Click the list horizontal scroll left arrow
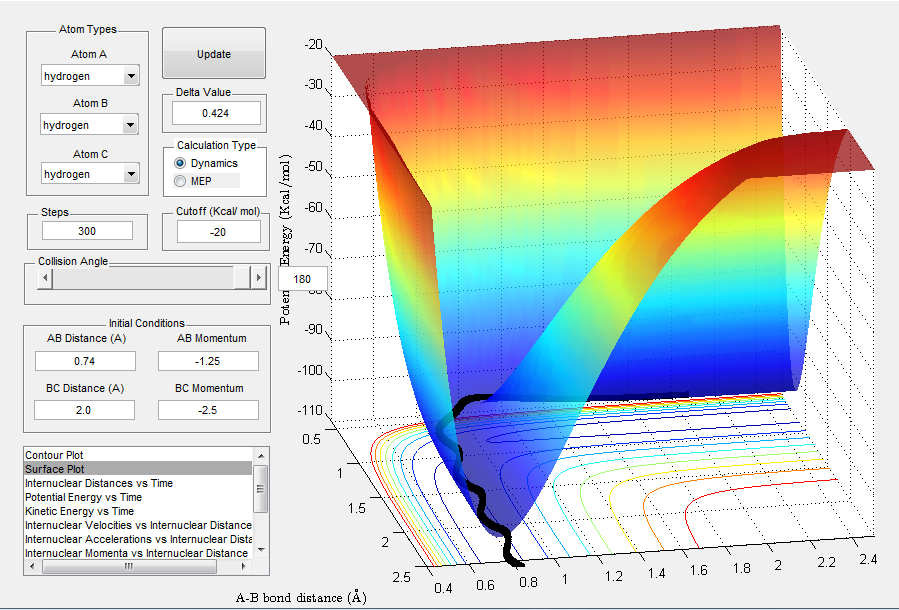899x610 pixels. pos(32,566)
